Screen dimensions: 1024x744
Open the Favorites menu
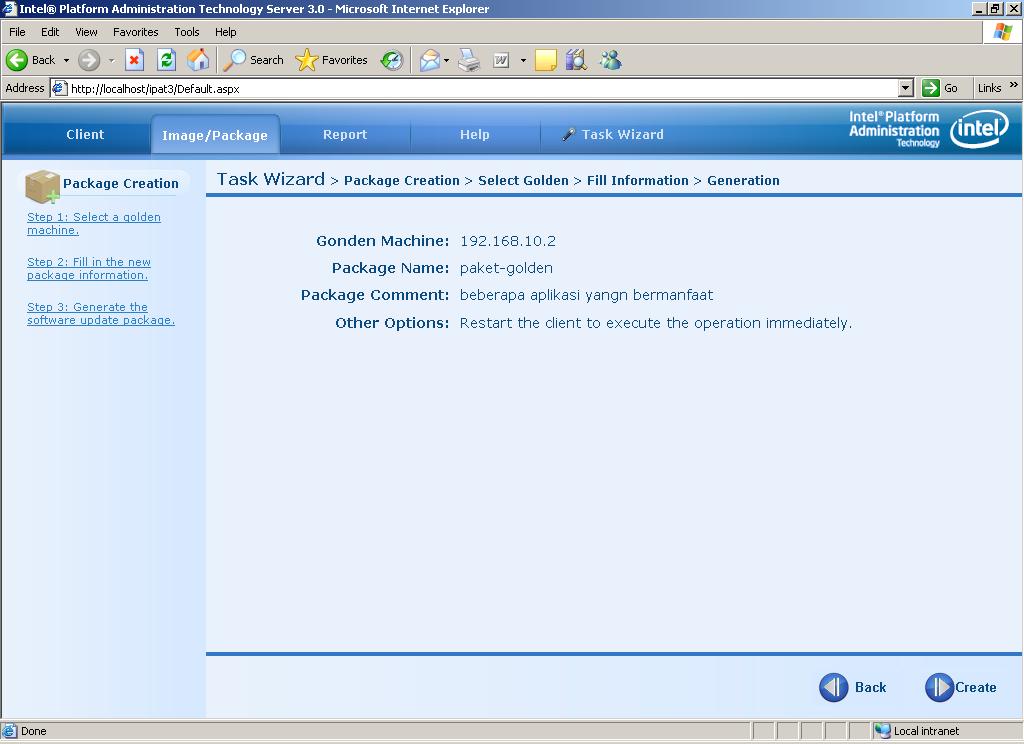tap(135, 32)
